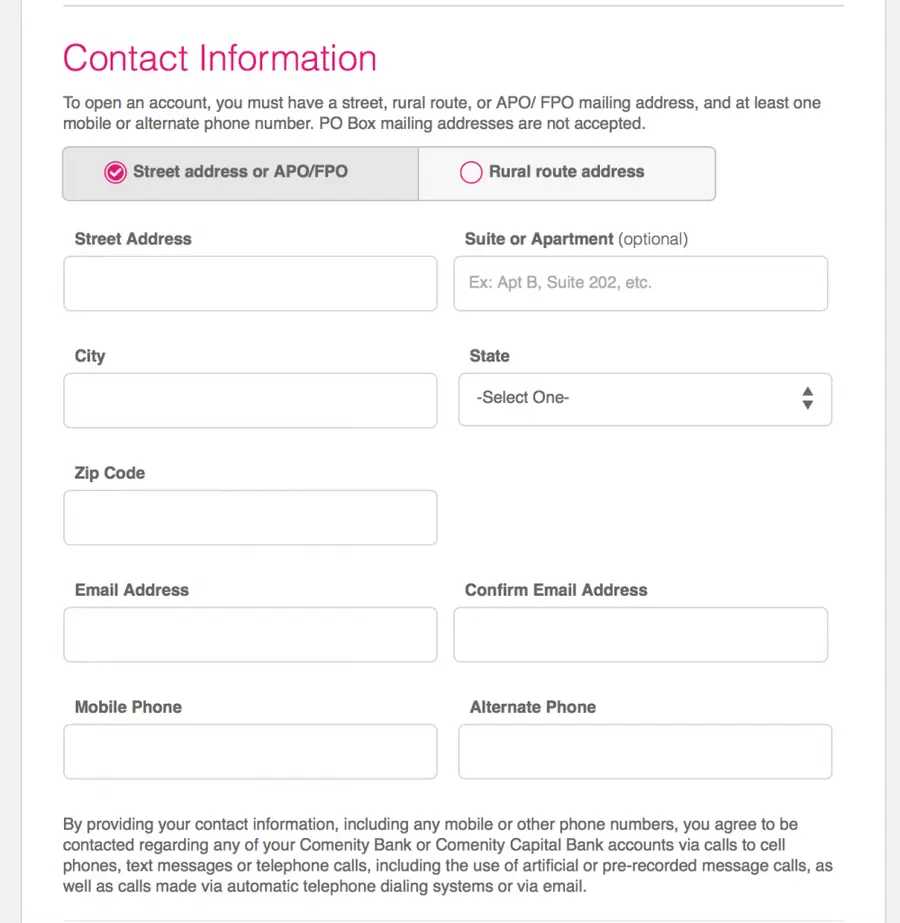Choose the Rural route address option

[x=471, y=172]
